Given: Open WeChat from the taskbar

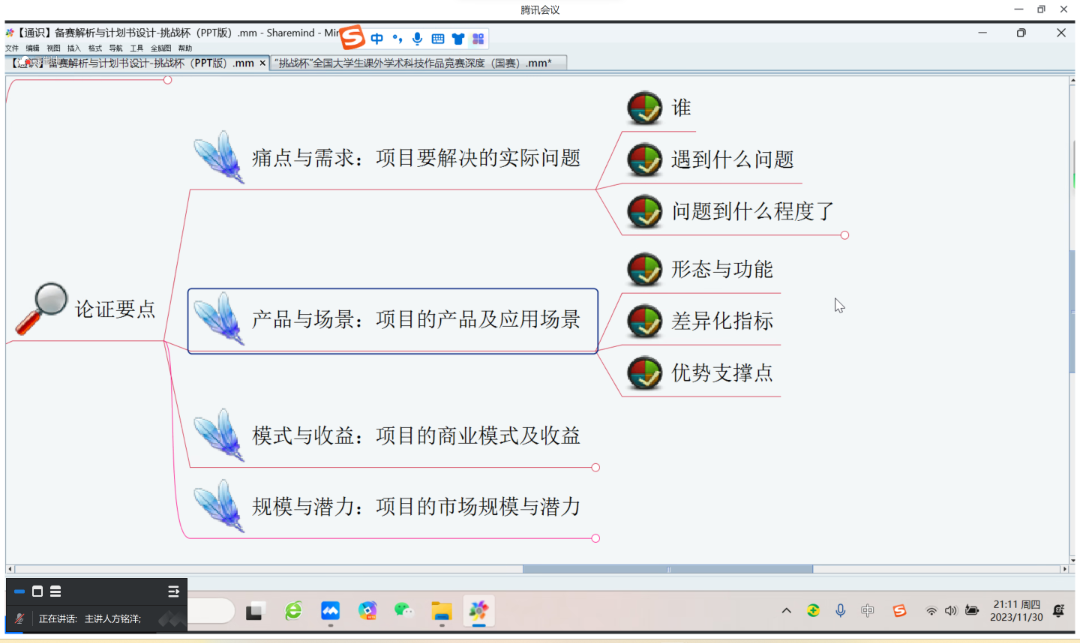Looking at the screenshot, I should click(x=404, y=610).
